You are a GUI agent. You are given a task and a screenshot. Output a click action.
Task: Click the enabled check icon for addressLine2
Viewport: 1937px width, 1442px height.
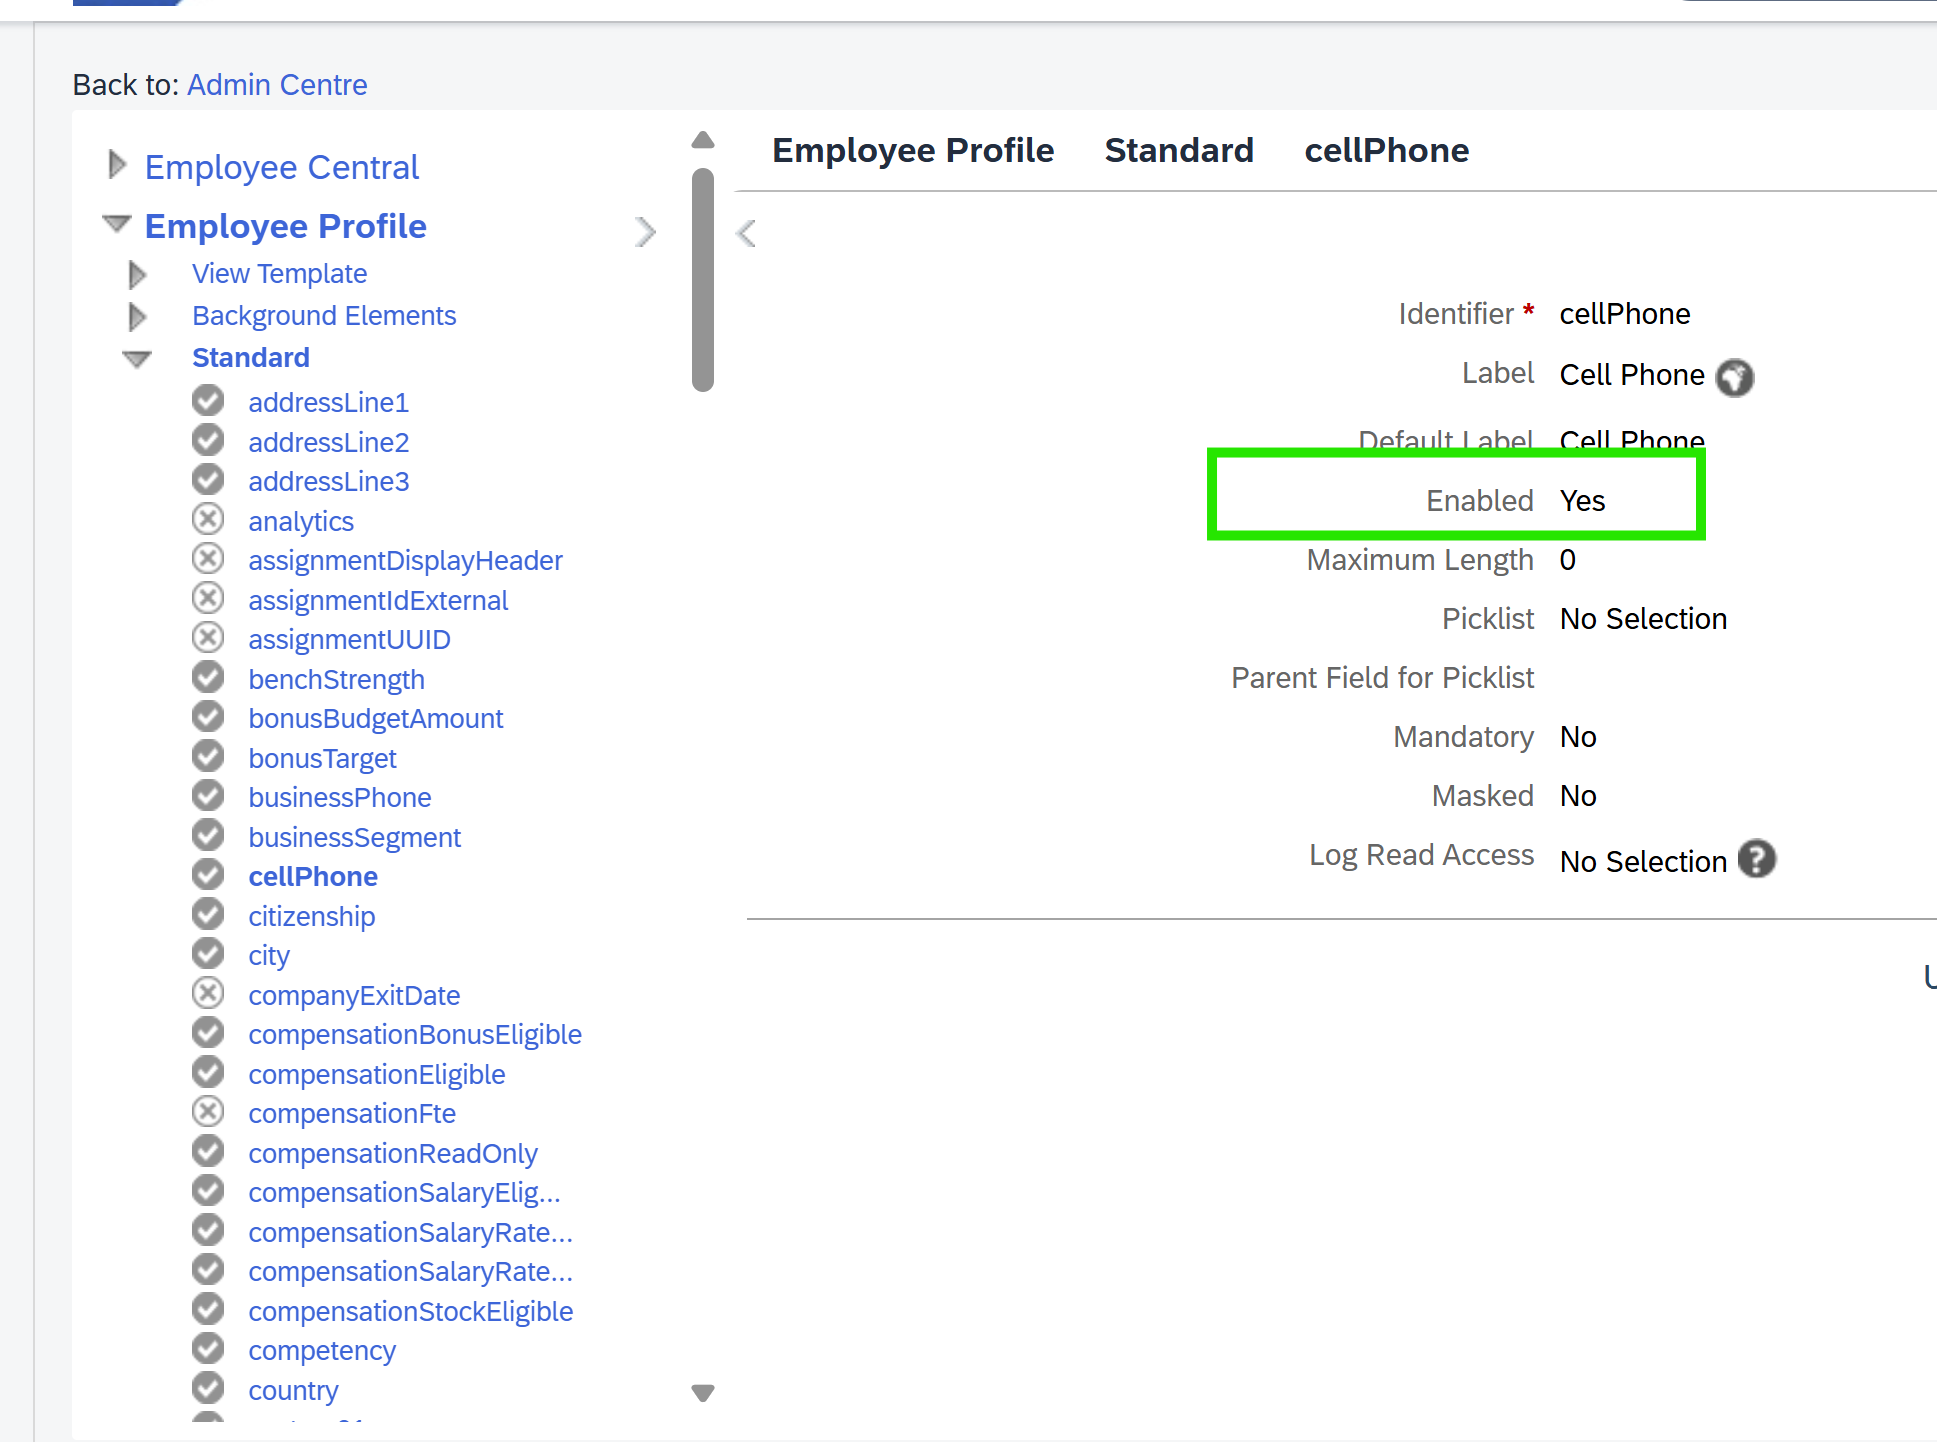click(x=208, y=440)
